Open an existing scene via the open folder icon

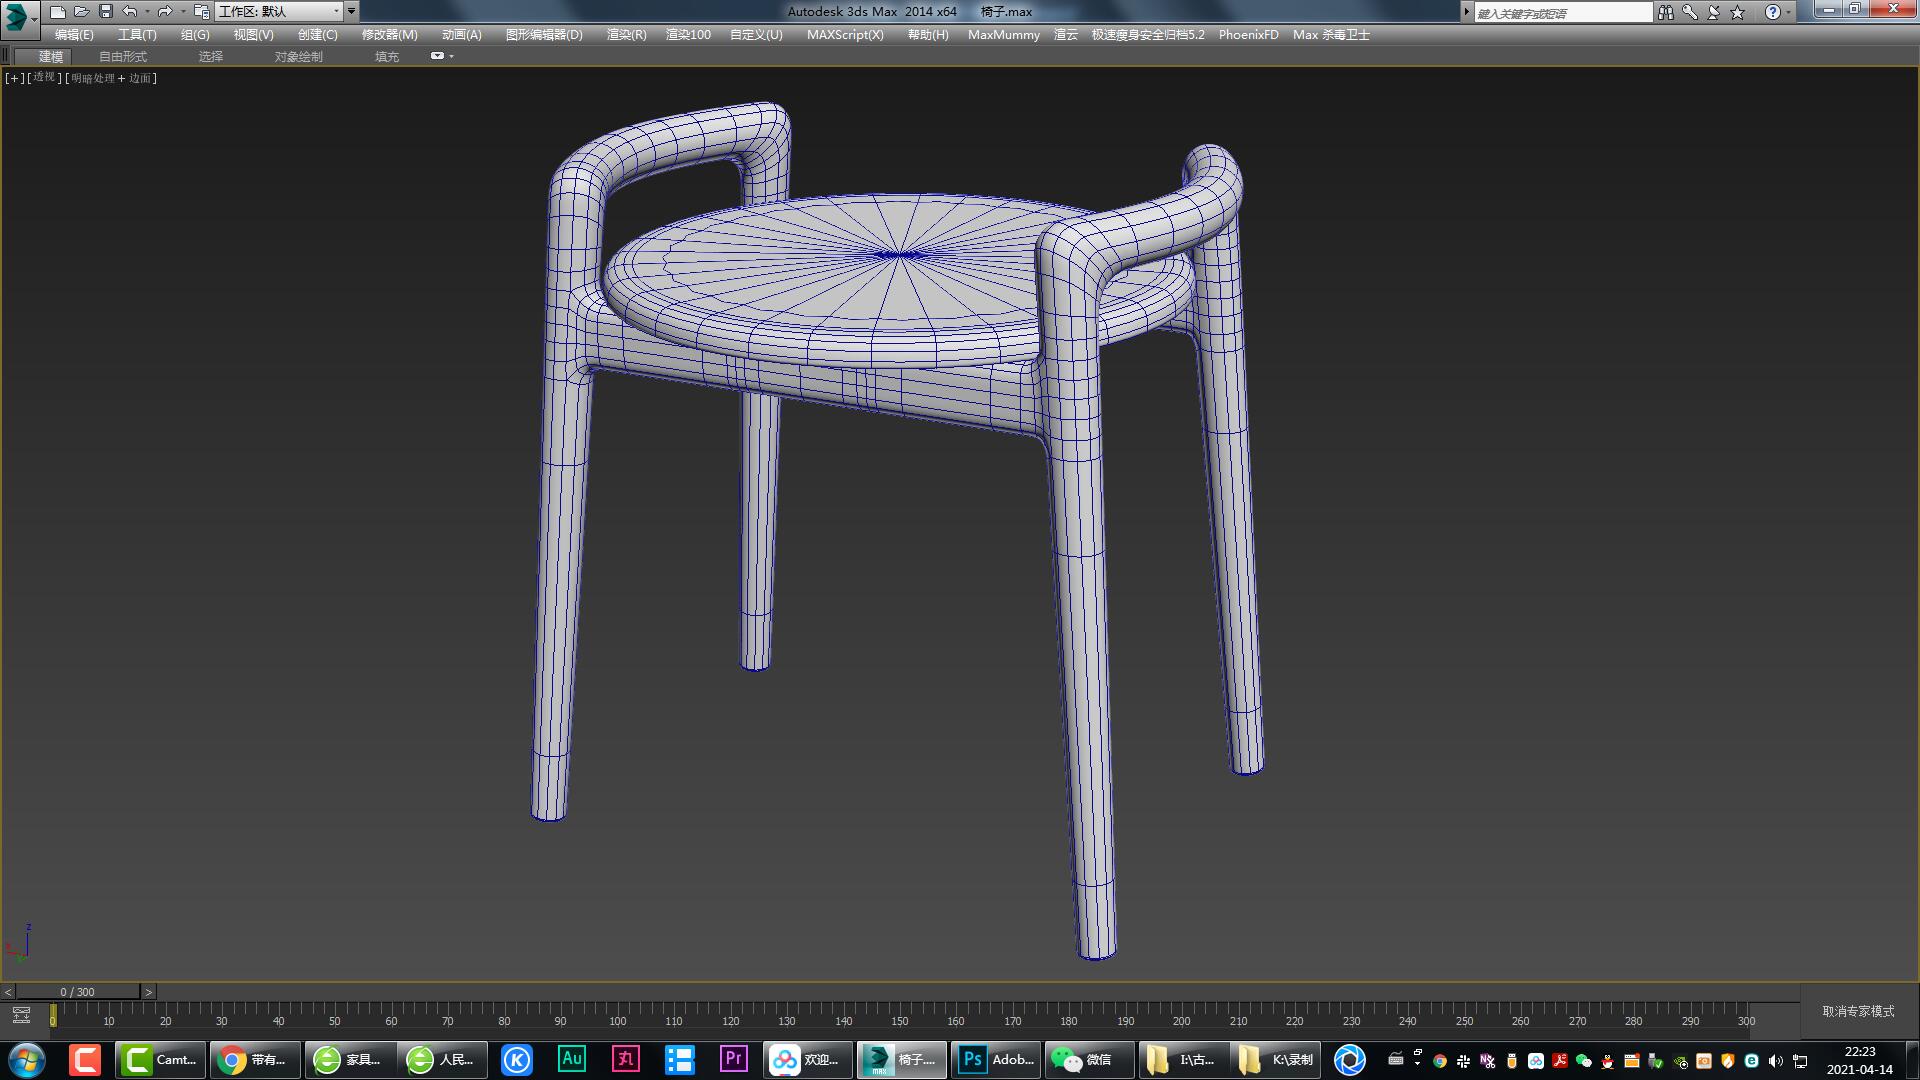(x=82, y=11)
